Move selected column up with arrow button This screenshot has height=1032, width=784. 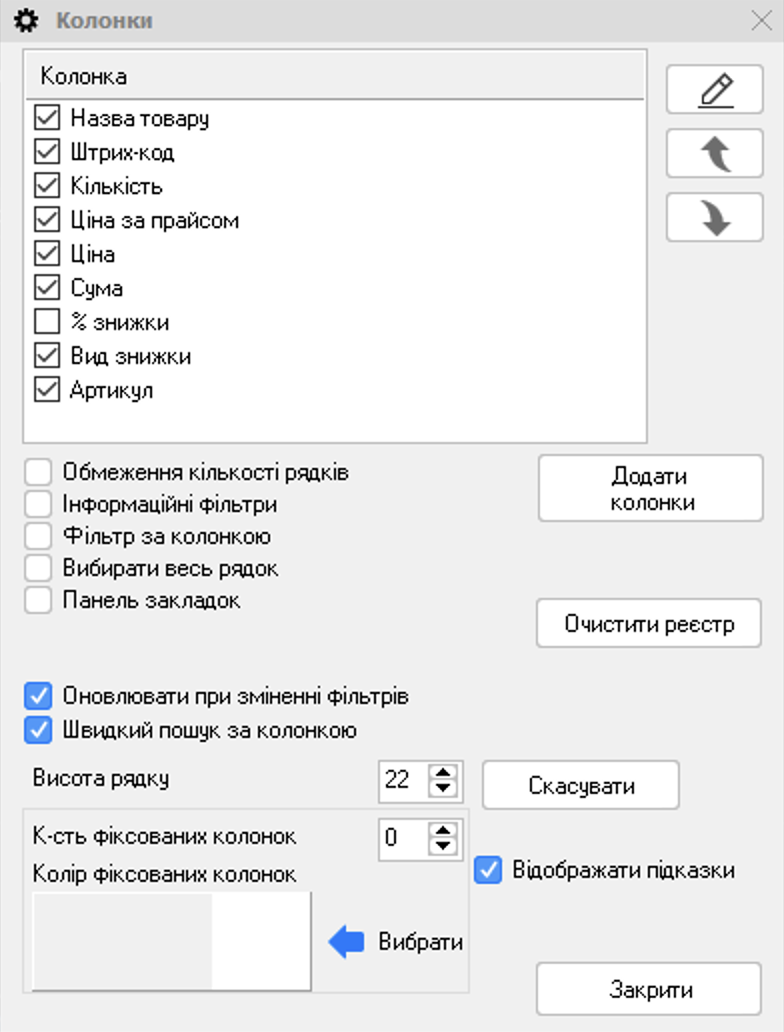(x=715, y=153)
